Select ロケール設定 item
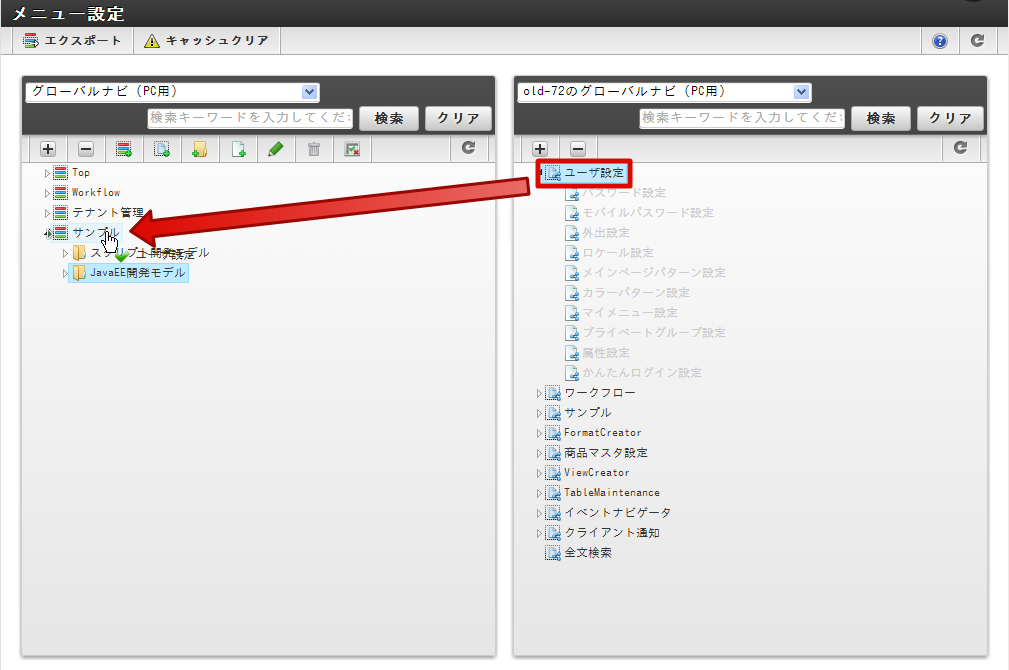The image size is (1009, 670). (618, 253)
